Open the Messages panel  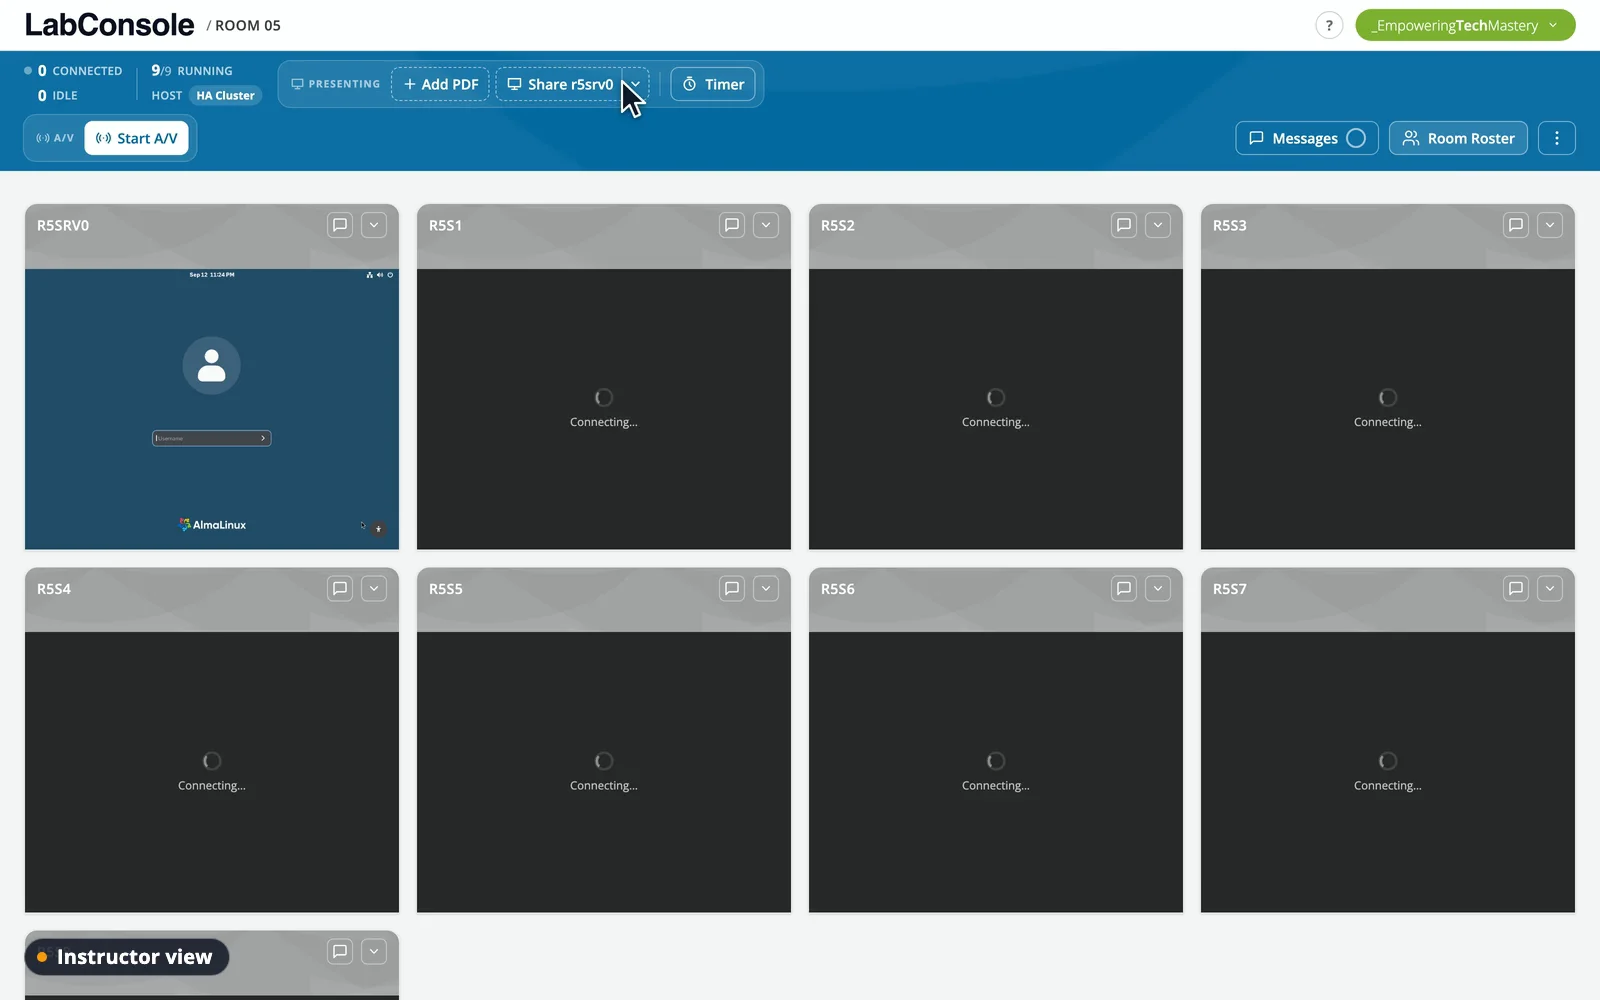tap(1307, 138)
